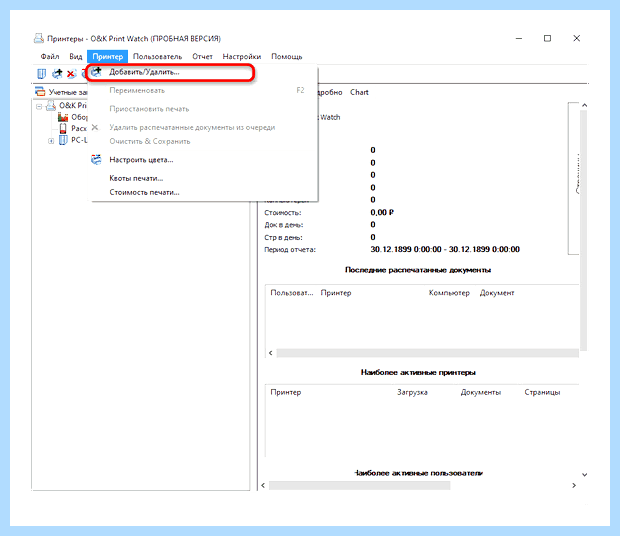Click the Последние распечатанные документы heading
This screenshot has height=536, width=620.
pyautogui.click(x=418, y=270)
